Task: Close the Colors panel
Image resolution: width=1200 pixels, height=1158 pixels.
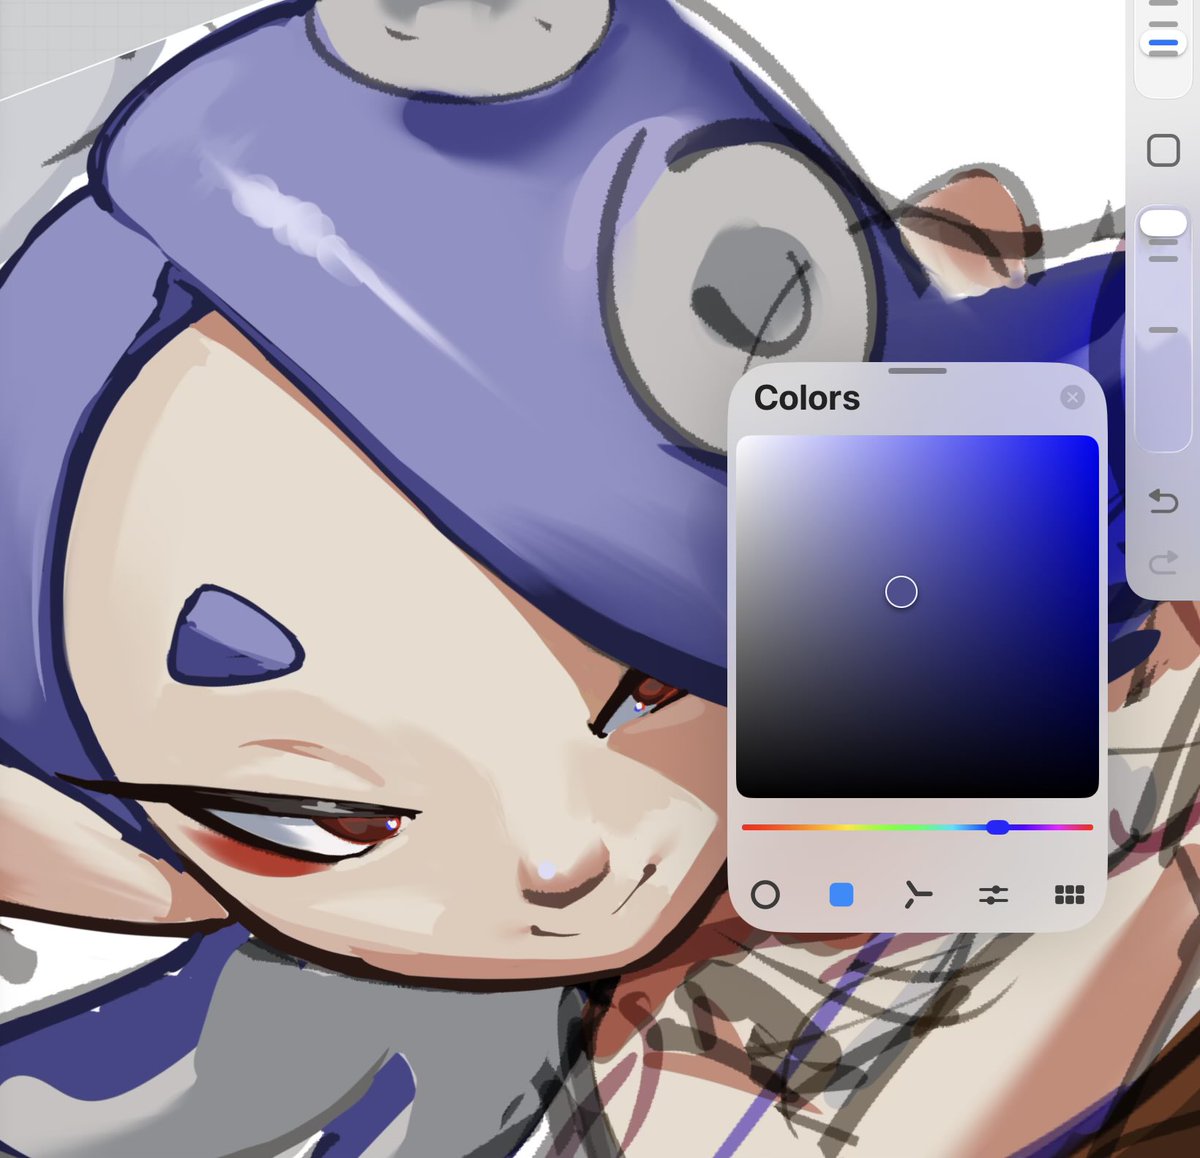Action: point(1072,398)
